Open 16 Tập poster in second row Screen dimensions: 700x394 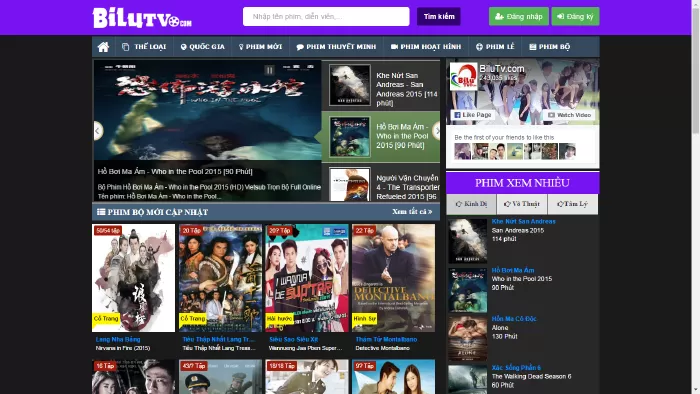coord(133,377)
